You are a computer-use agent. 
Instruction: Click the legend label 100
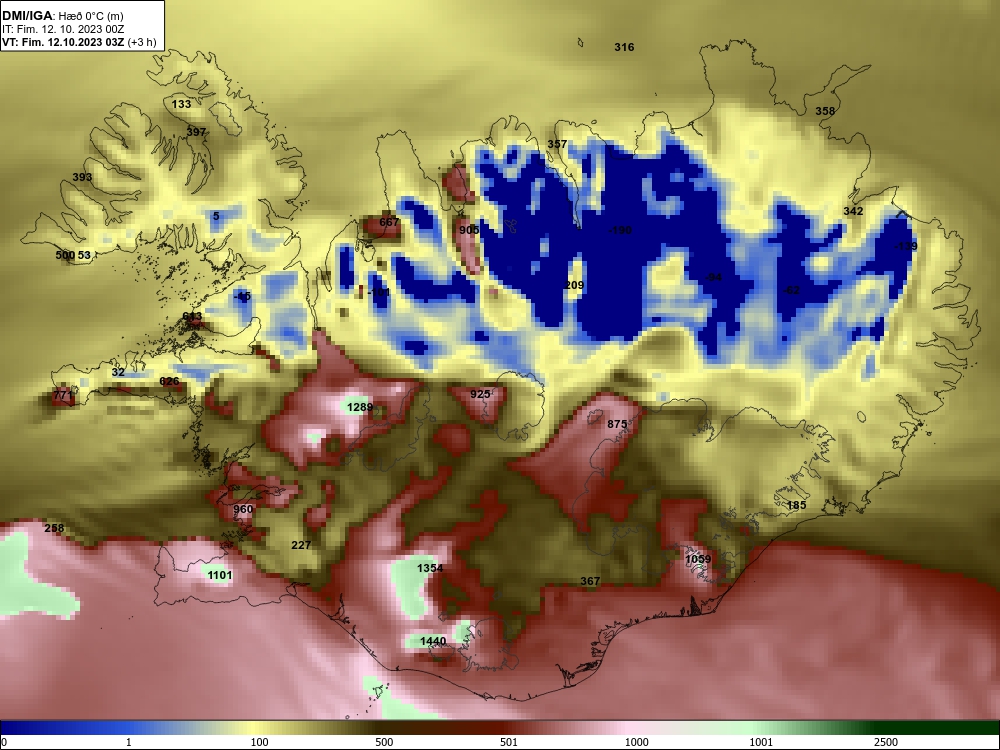259,742
